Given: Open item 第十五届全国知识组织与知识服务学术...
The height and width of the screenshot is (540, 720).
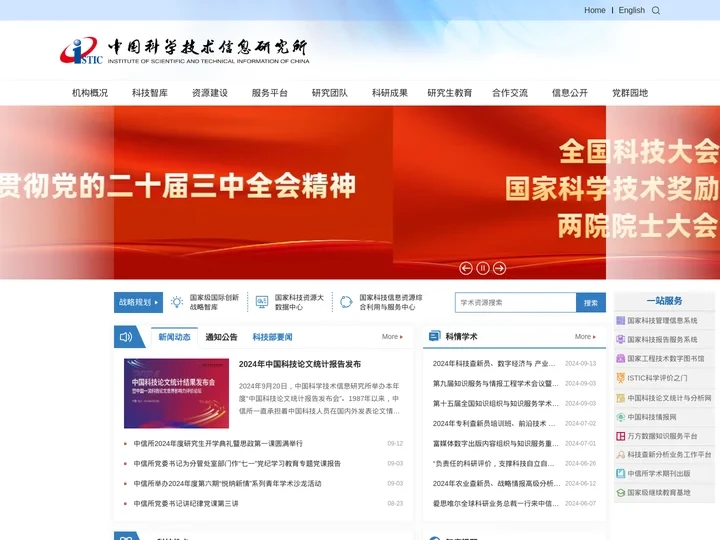Looking at the screenshot, I should click(x=495, y=404).
